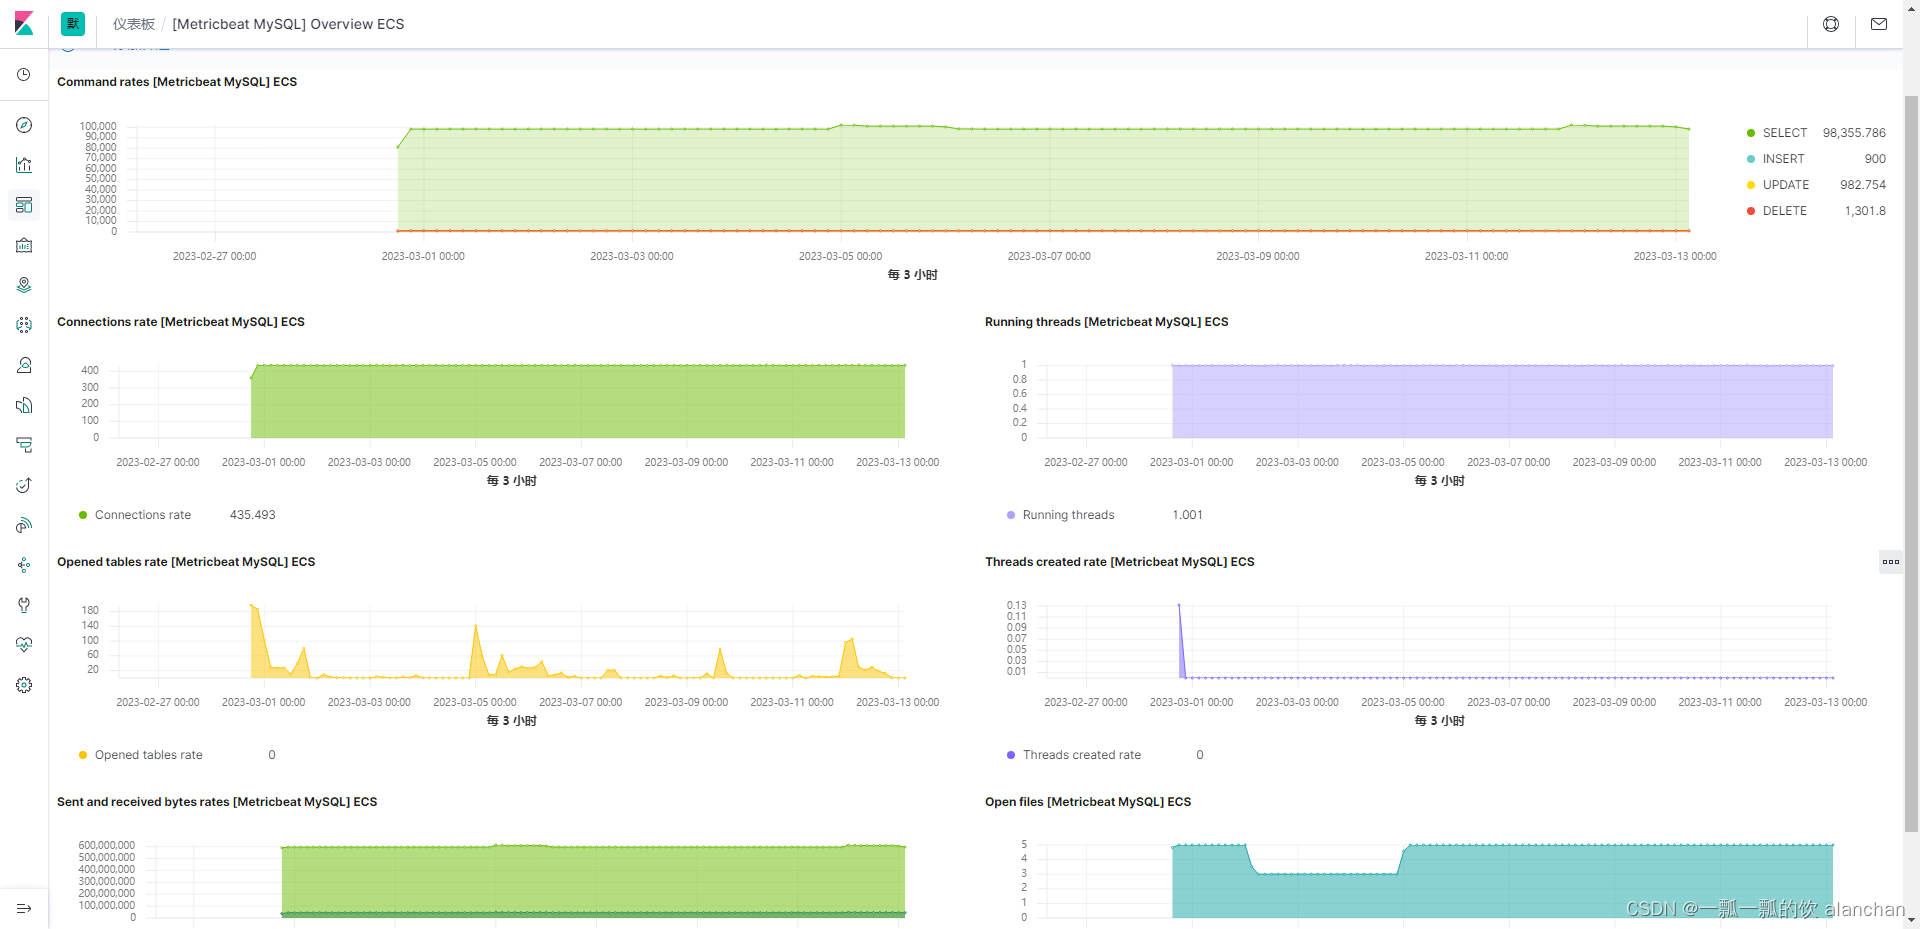Open the Maps app icon
Viewport: 1920px width, 929px height.
tap(24, 284)
